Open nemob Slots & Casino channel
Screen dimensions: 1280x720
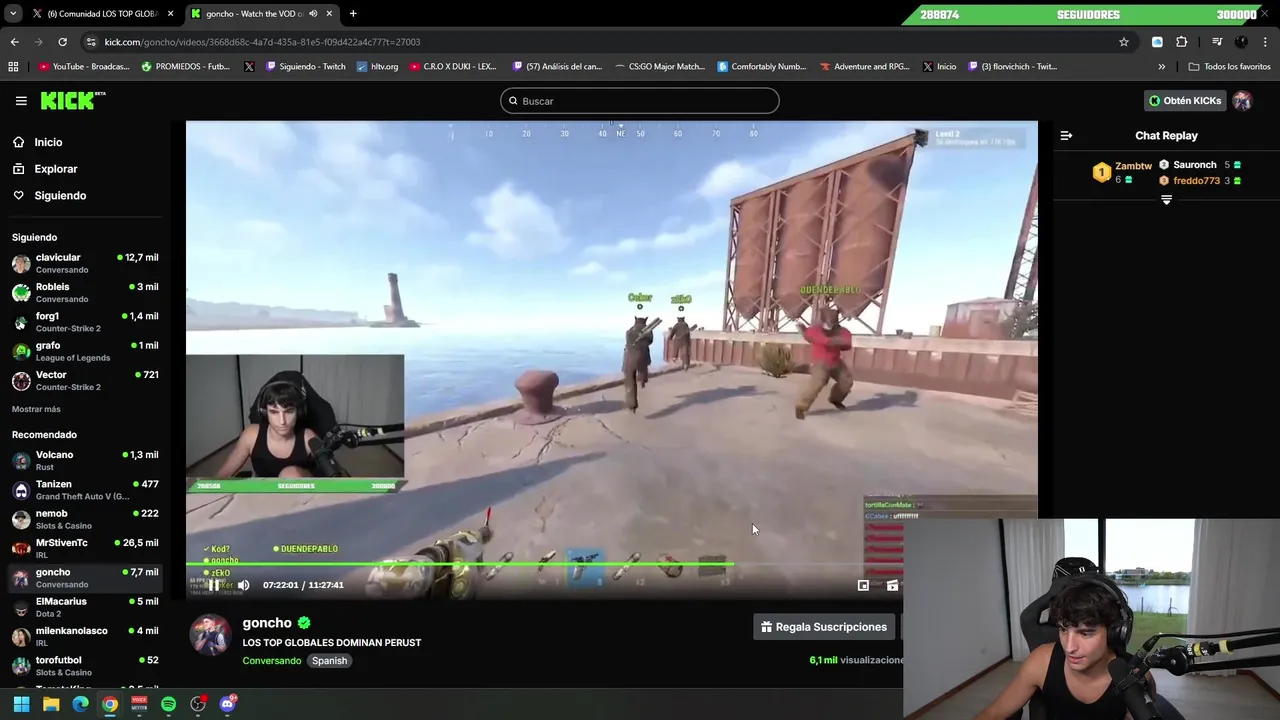85,519
